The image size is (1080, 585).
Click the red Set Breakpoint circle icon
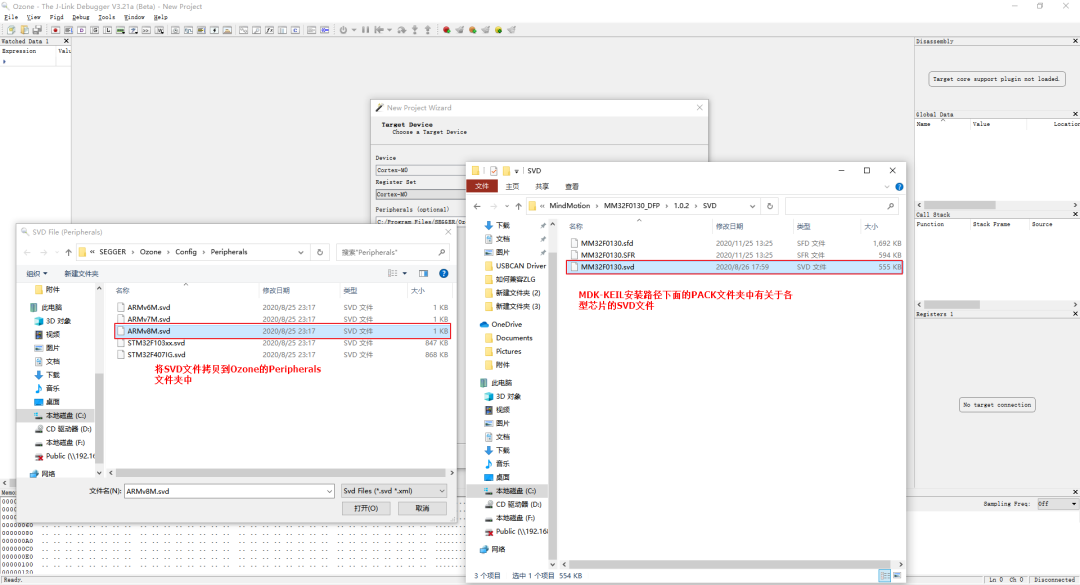click(446, 30)
